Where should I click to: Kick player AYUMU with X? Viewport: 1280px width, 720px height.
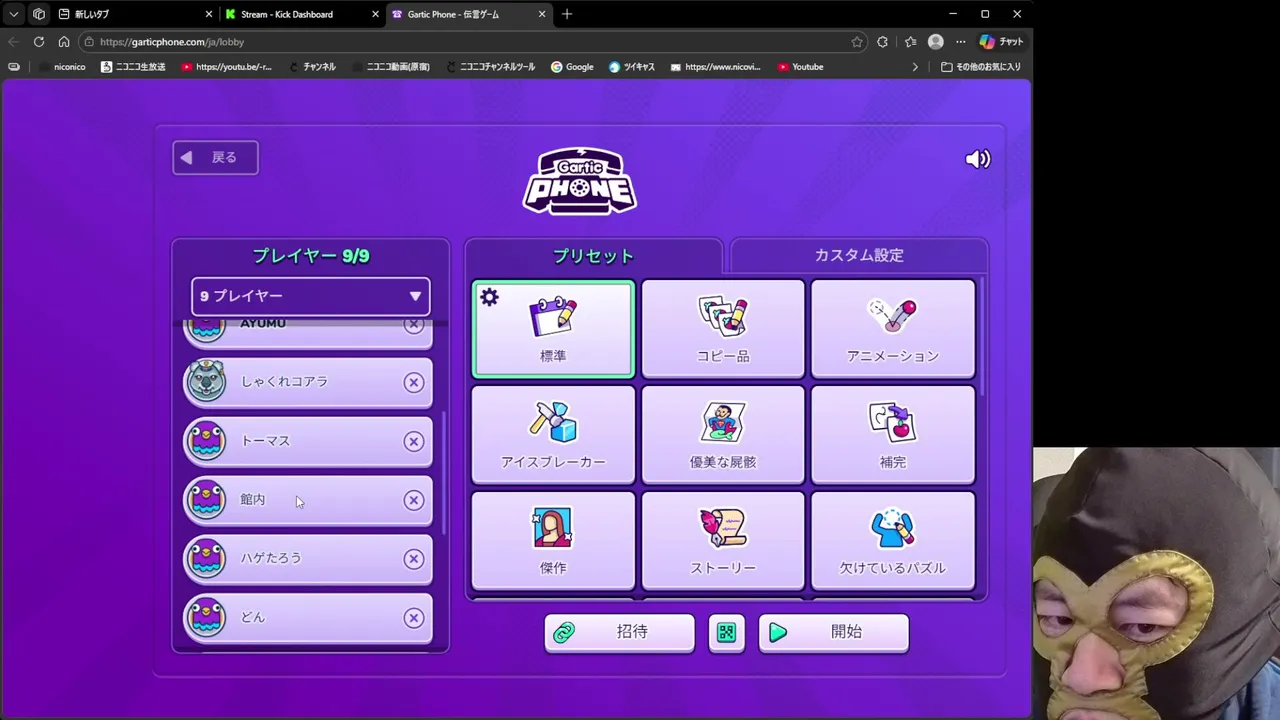[x=413, y=325]
